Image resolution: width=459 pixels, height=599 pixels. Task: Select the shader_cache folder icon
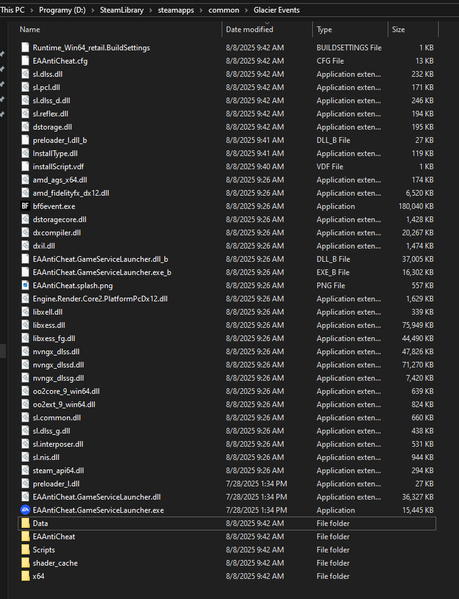(25, 563)
